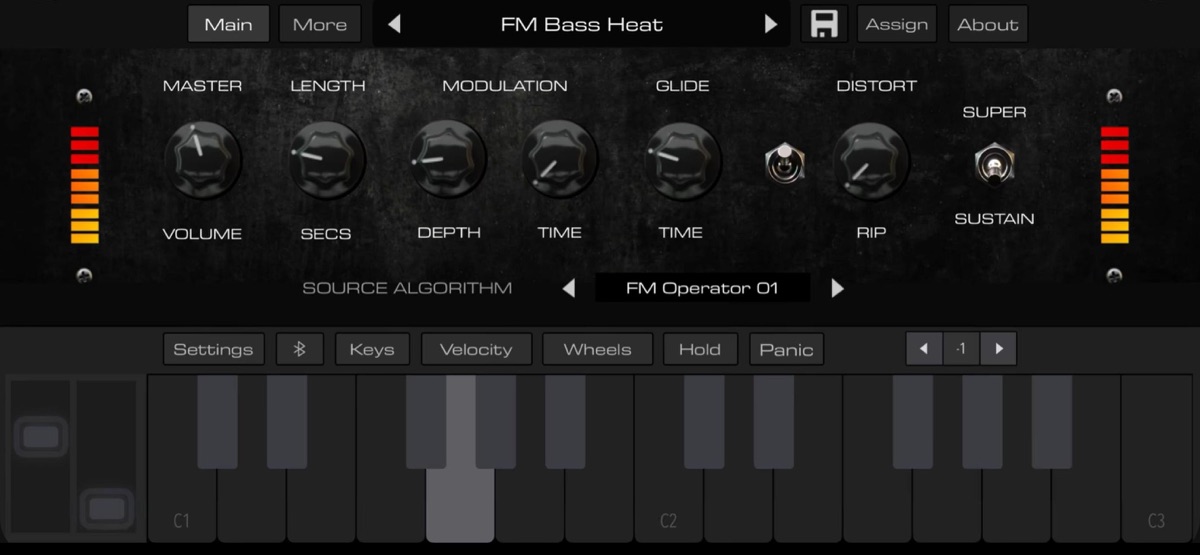Flip the Distort toggle switch
The height and width of the screenshot is (555, 1200).
pos(785,162)
